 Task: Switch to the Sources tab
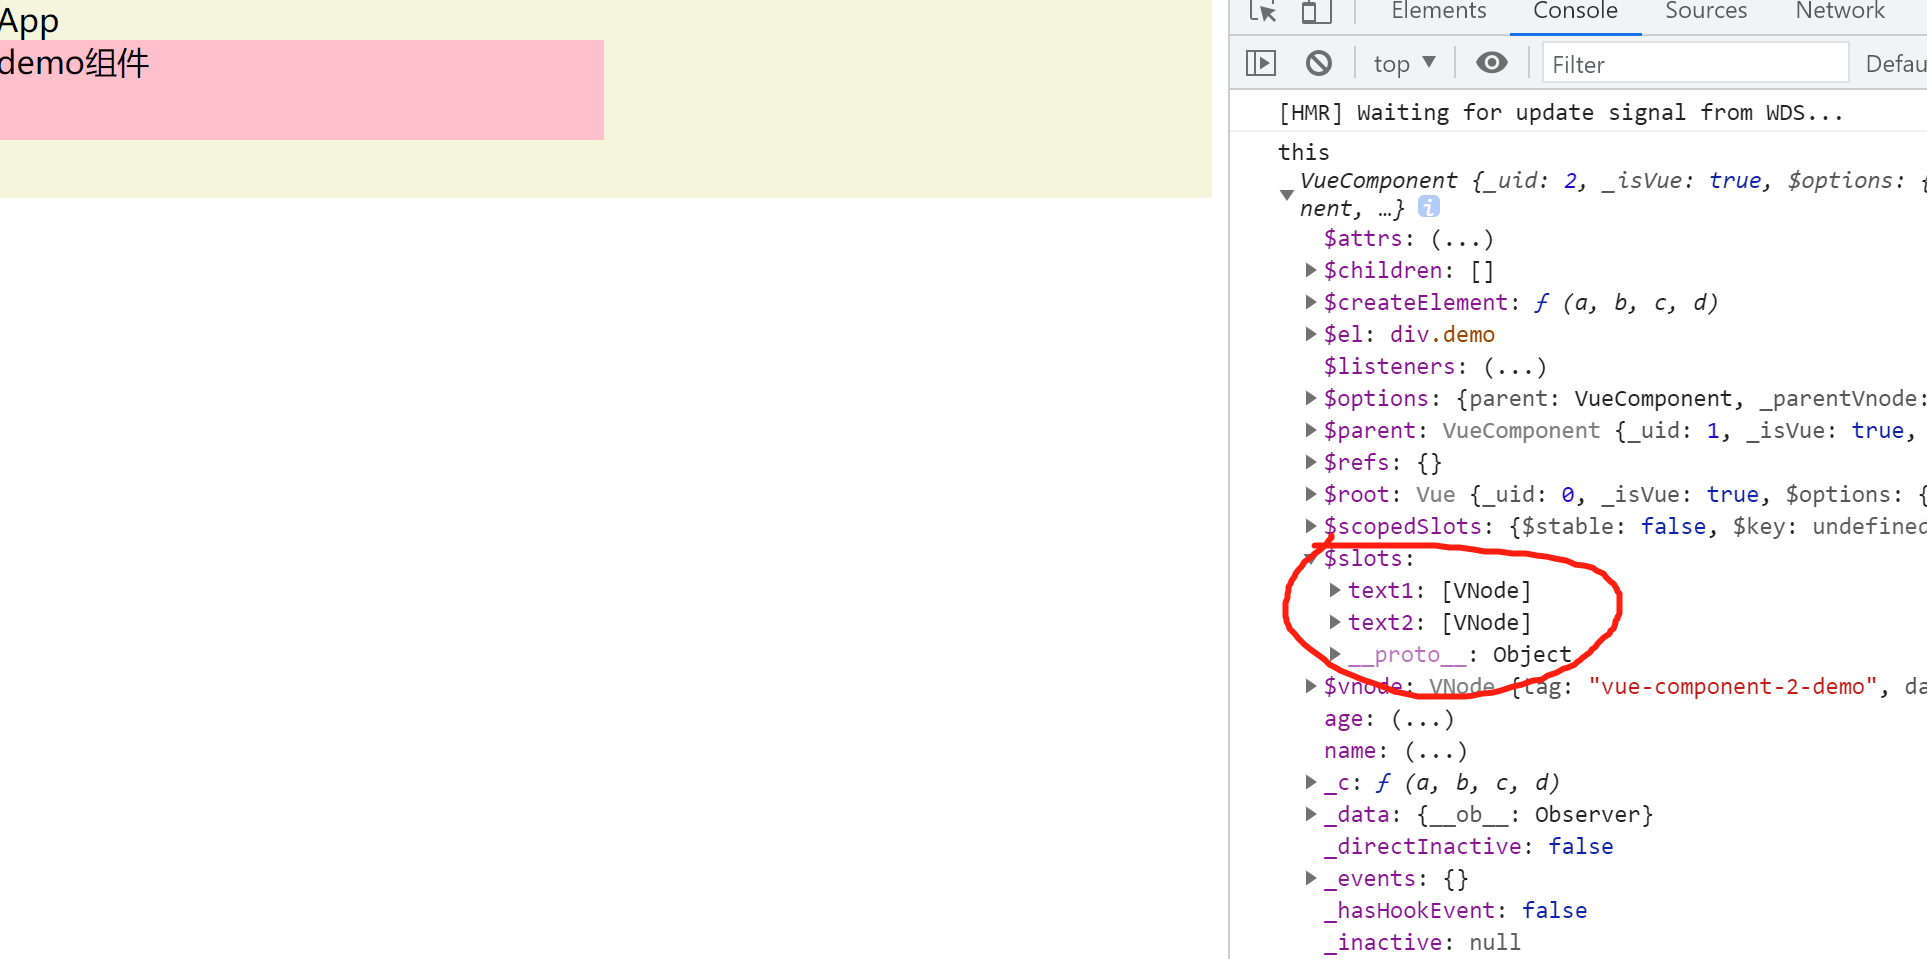pos(1706,11)
